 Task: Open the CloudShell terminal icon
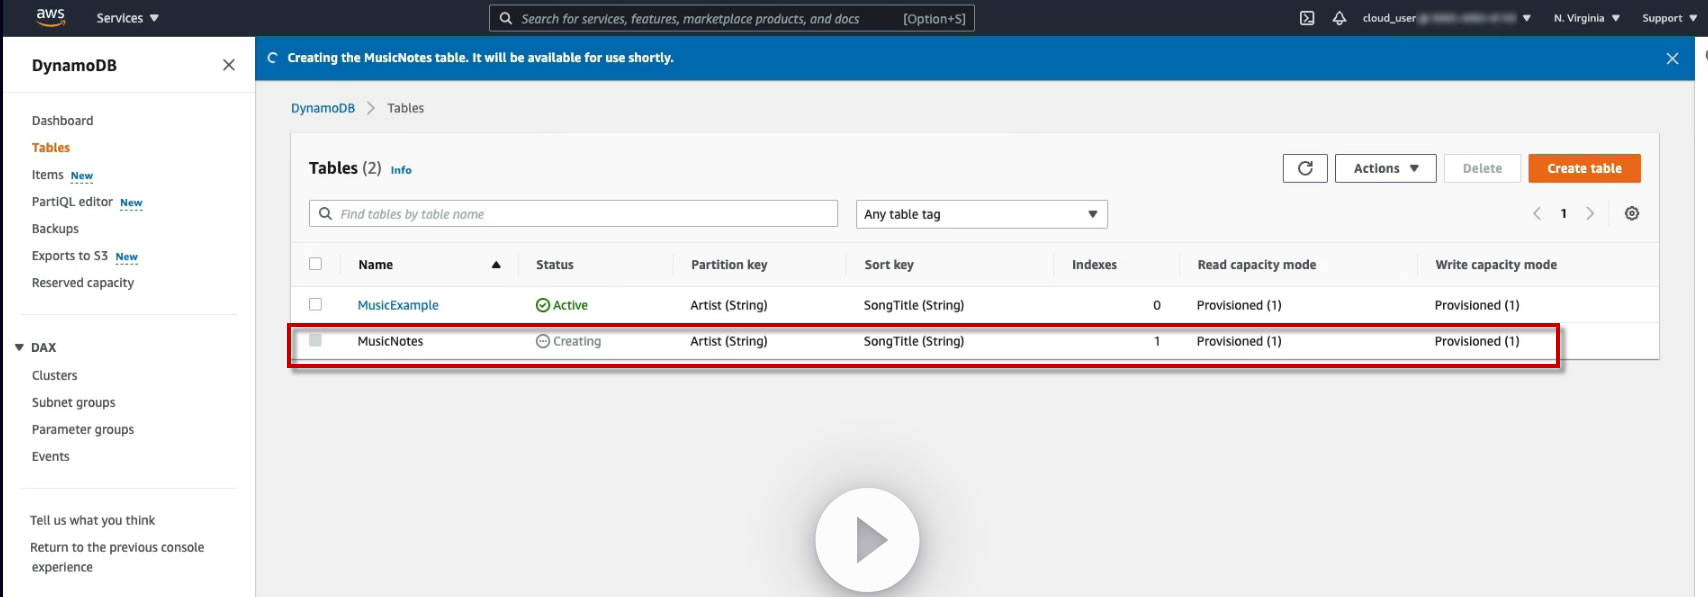pyautogui.click(x=1306, y=18)
